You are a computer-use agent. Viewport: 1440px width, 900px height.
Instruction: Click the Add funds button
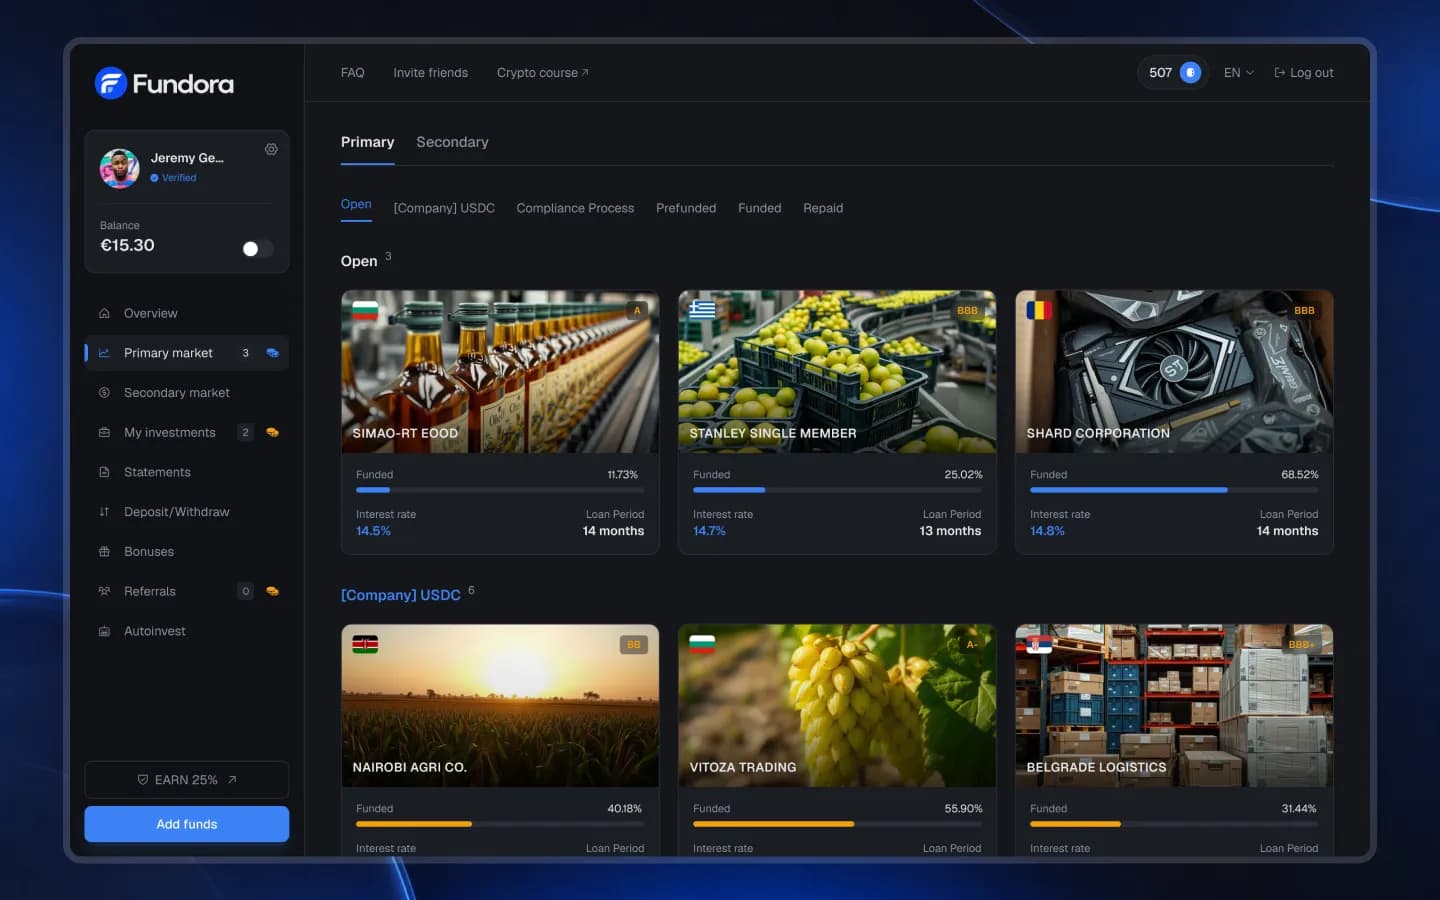pos(187,824)
